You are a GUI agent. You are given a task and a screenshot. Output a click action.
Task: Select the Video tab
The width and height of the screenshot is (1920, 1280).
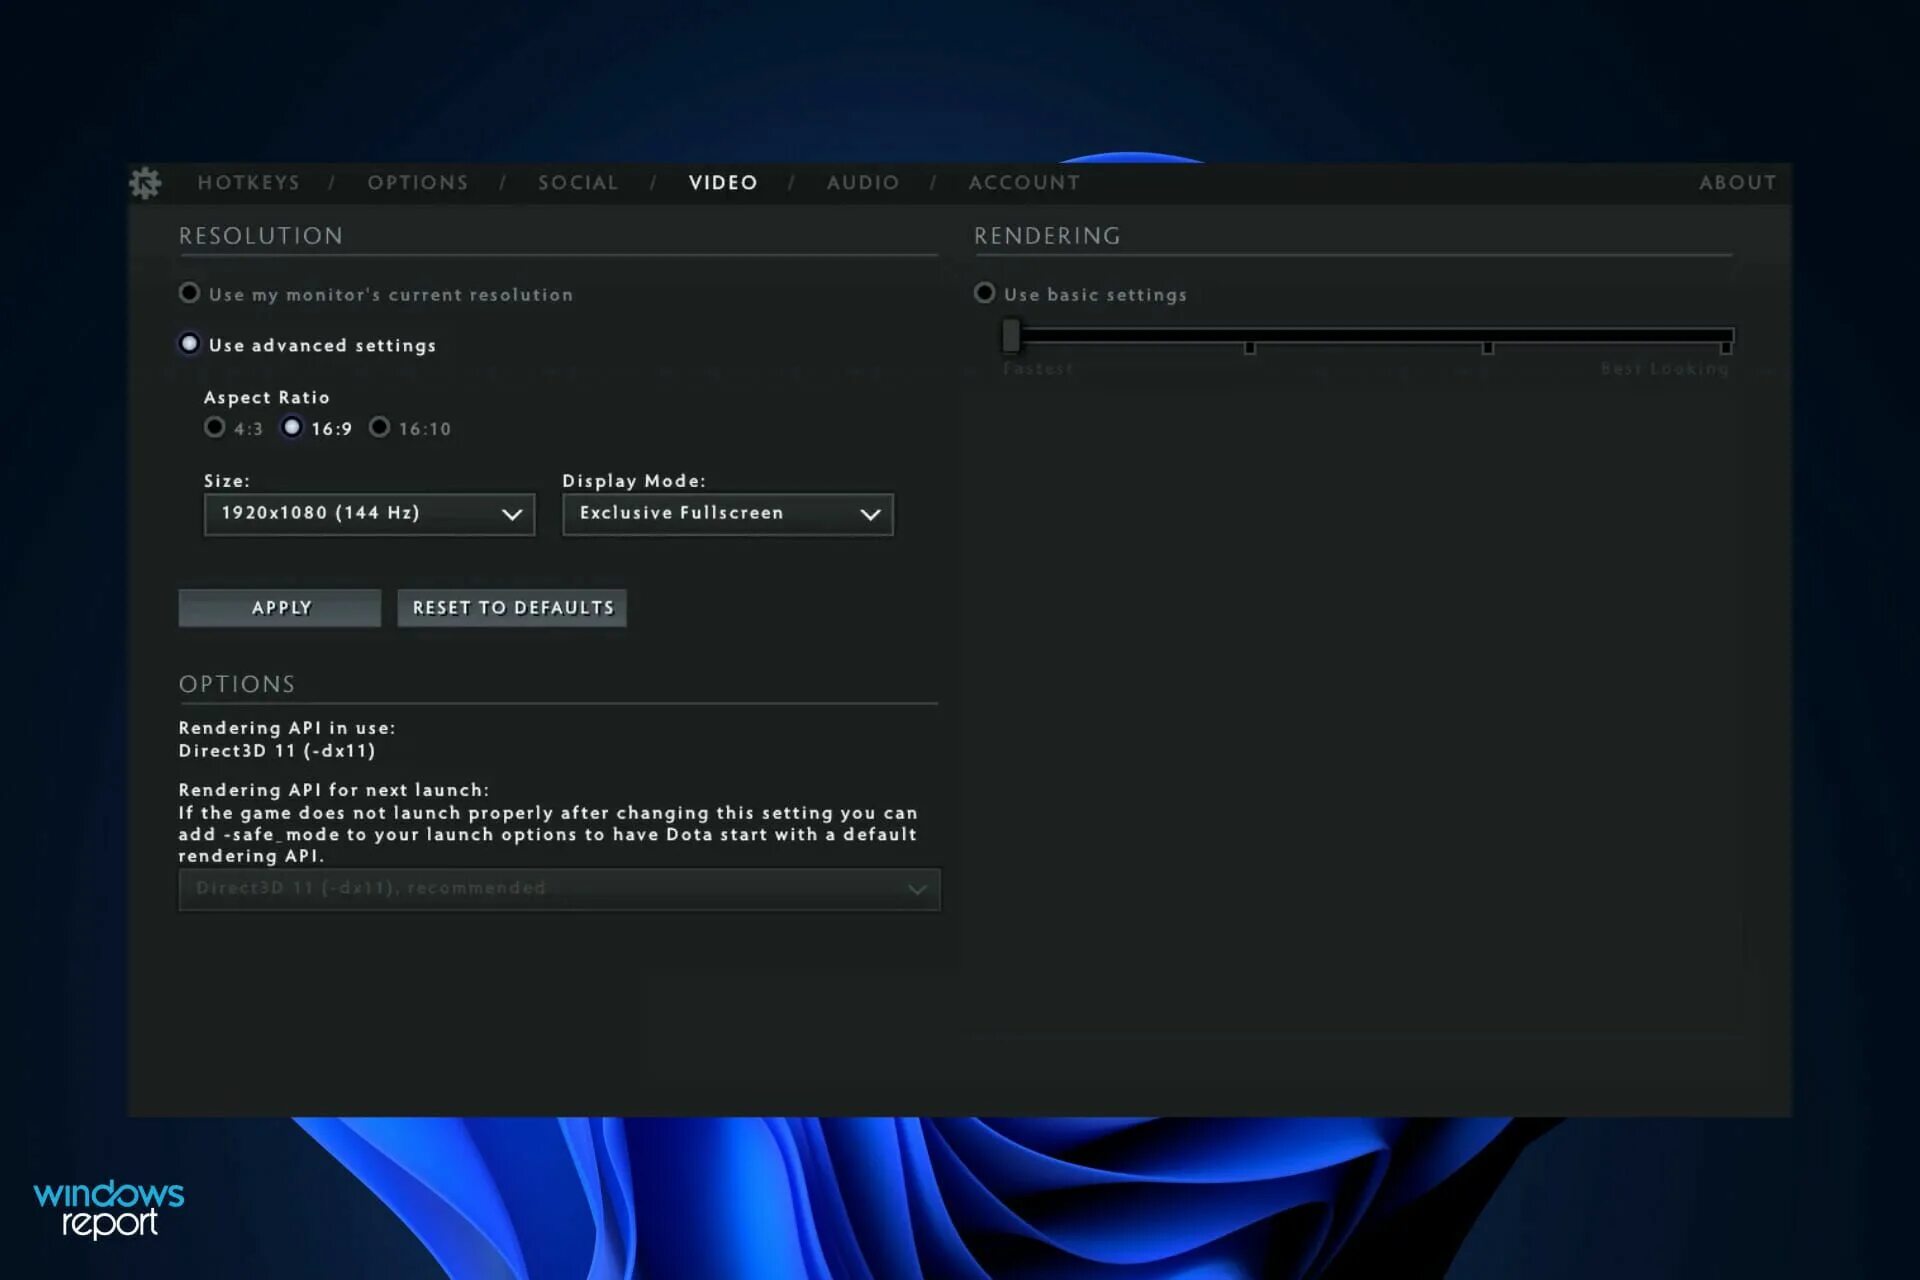(x=723, y=183)
